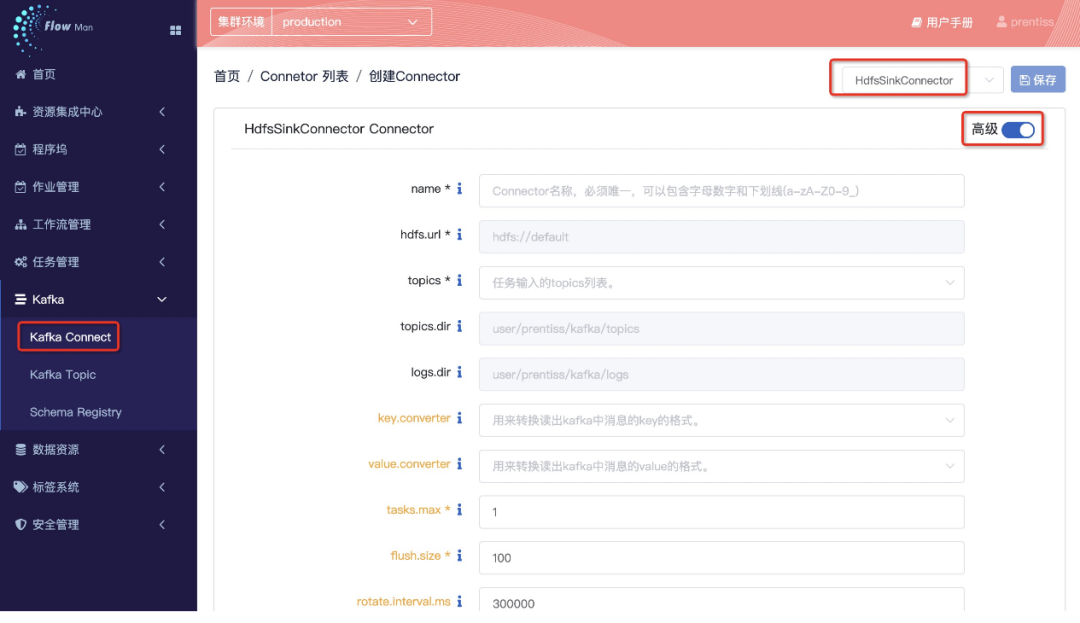This screenshot has width=1080, height=623.
Task: Click the puzzle icon for 资源集成中心
Action: [21, 112]
